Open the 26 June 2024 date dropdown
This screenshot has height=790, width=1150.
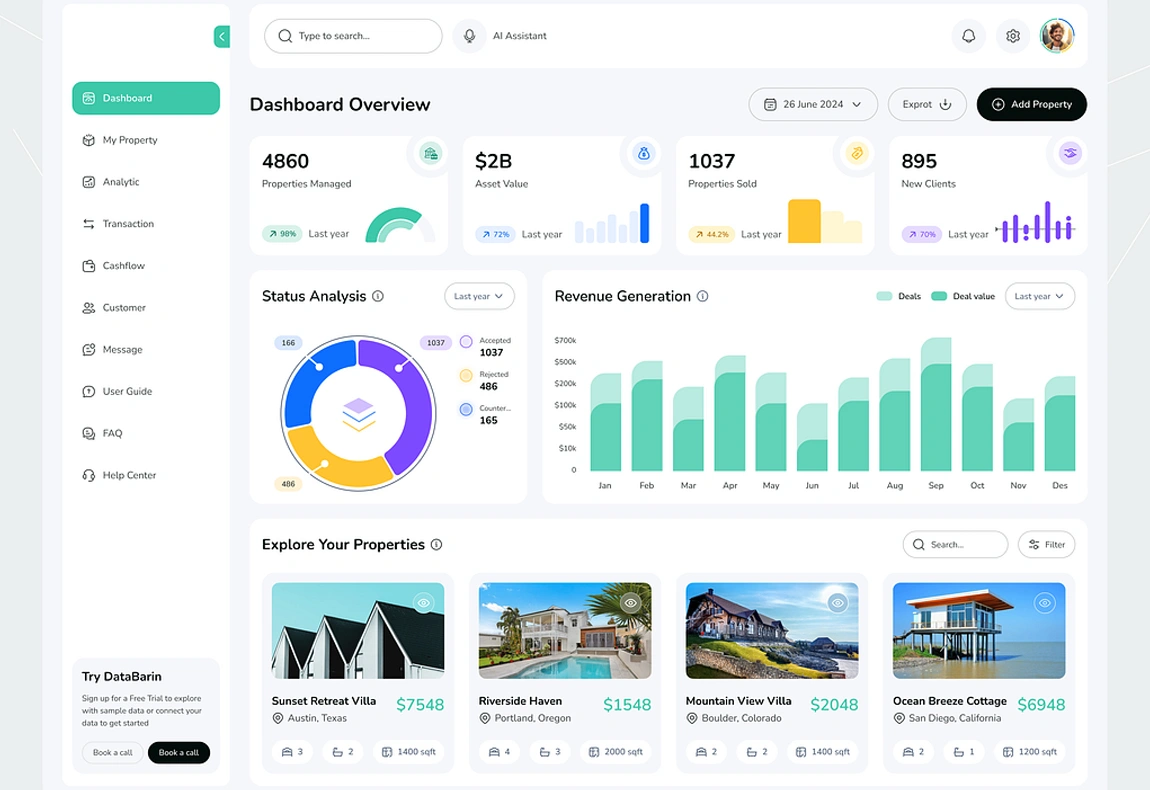[812, 104]
